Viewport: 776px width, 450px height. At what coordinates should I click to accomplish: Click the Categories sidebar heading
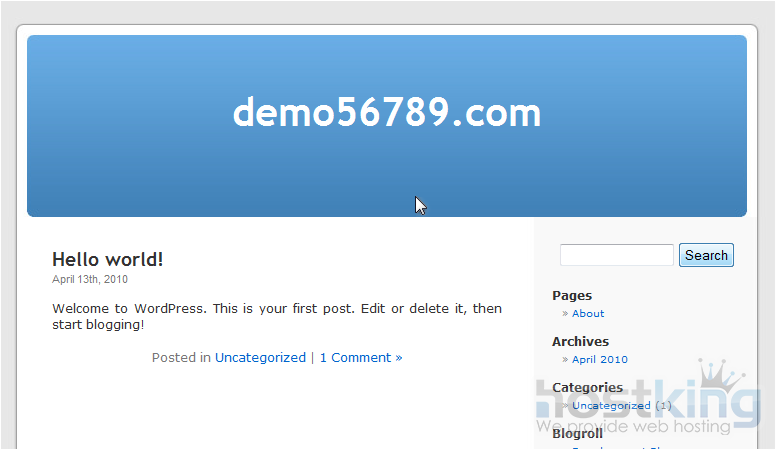pos(587,388)
